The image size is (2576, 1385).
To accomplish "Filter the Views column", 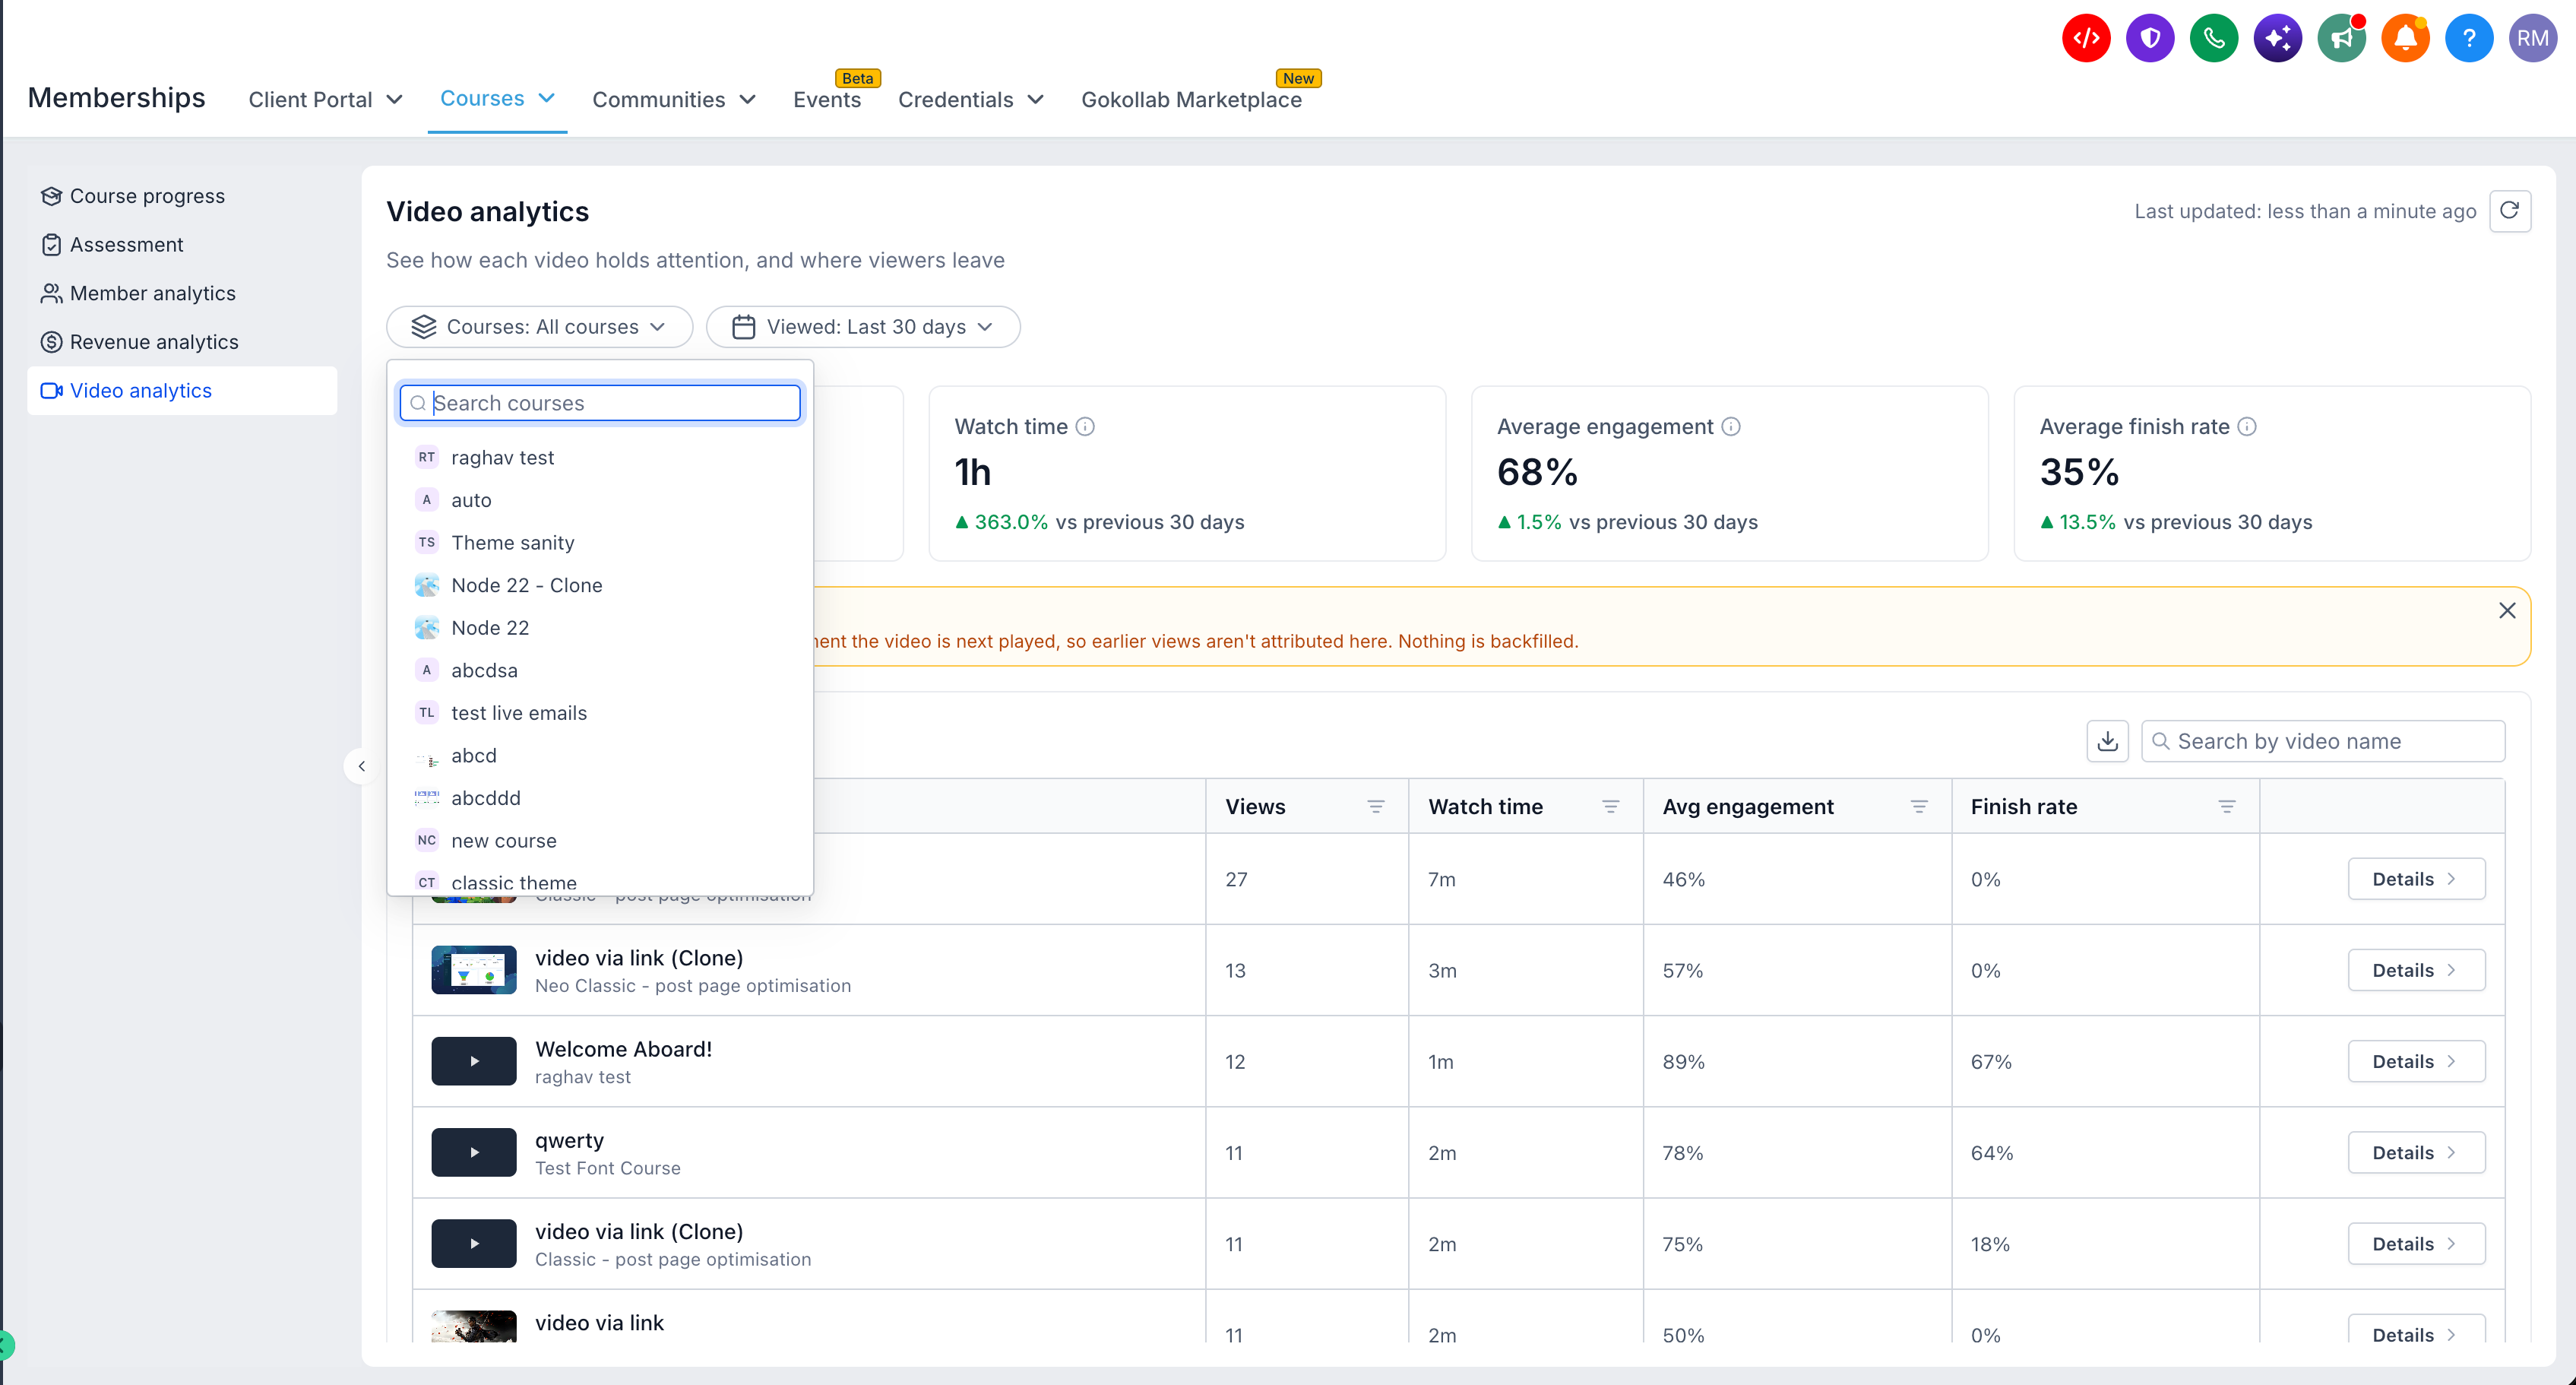I will coord(1376,807).
